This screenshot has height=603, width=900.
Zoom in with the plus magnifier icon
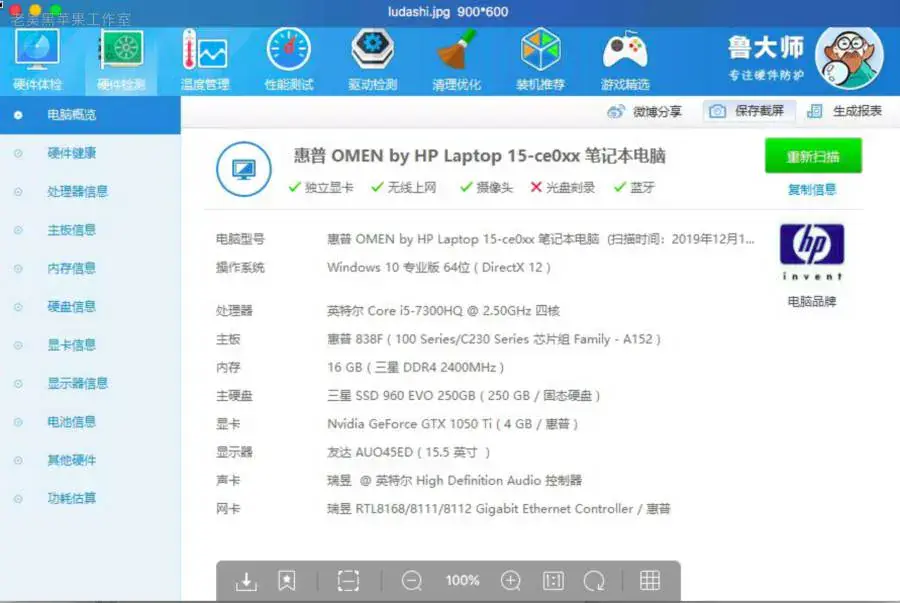click(x=510, y=581)
